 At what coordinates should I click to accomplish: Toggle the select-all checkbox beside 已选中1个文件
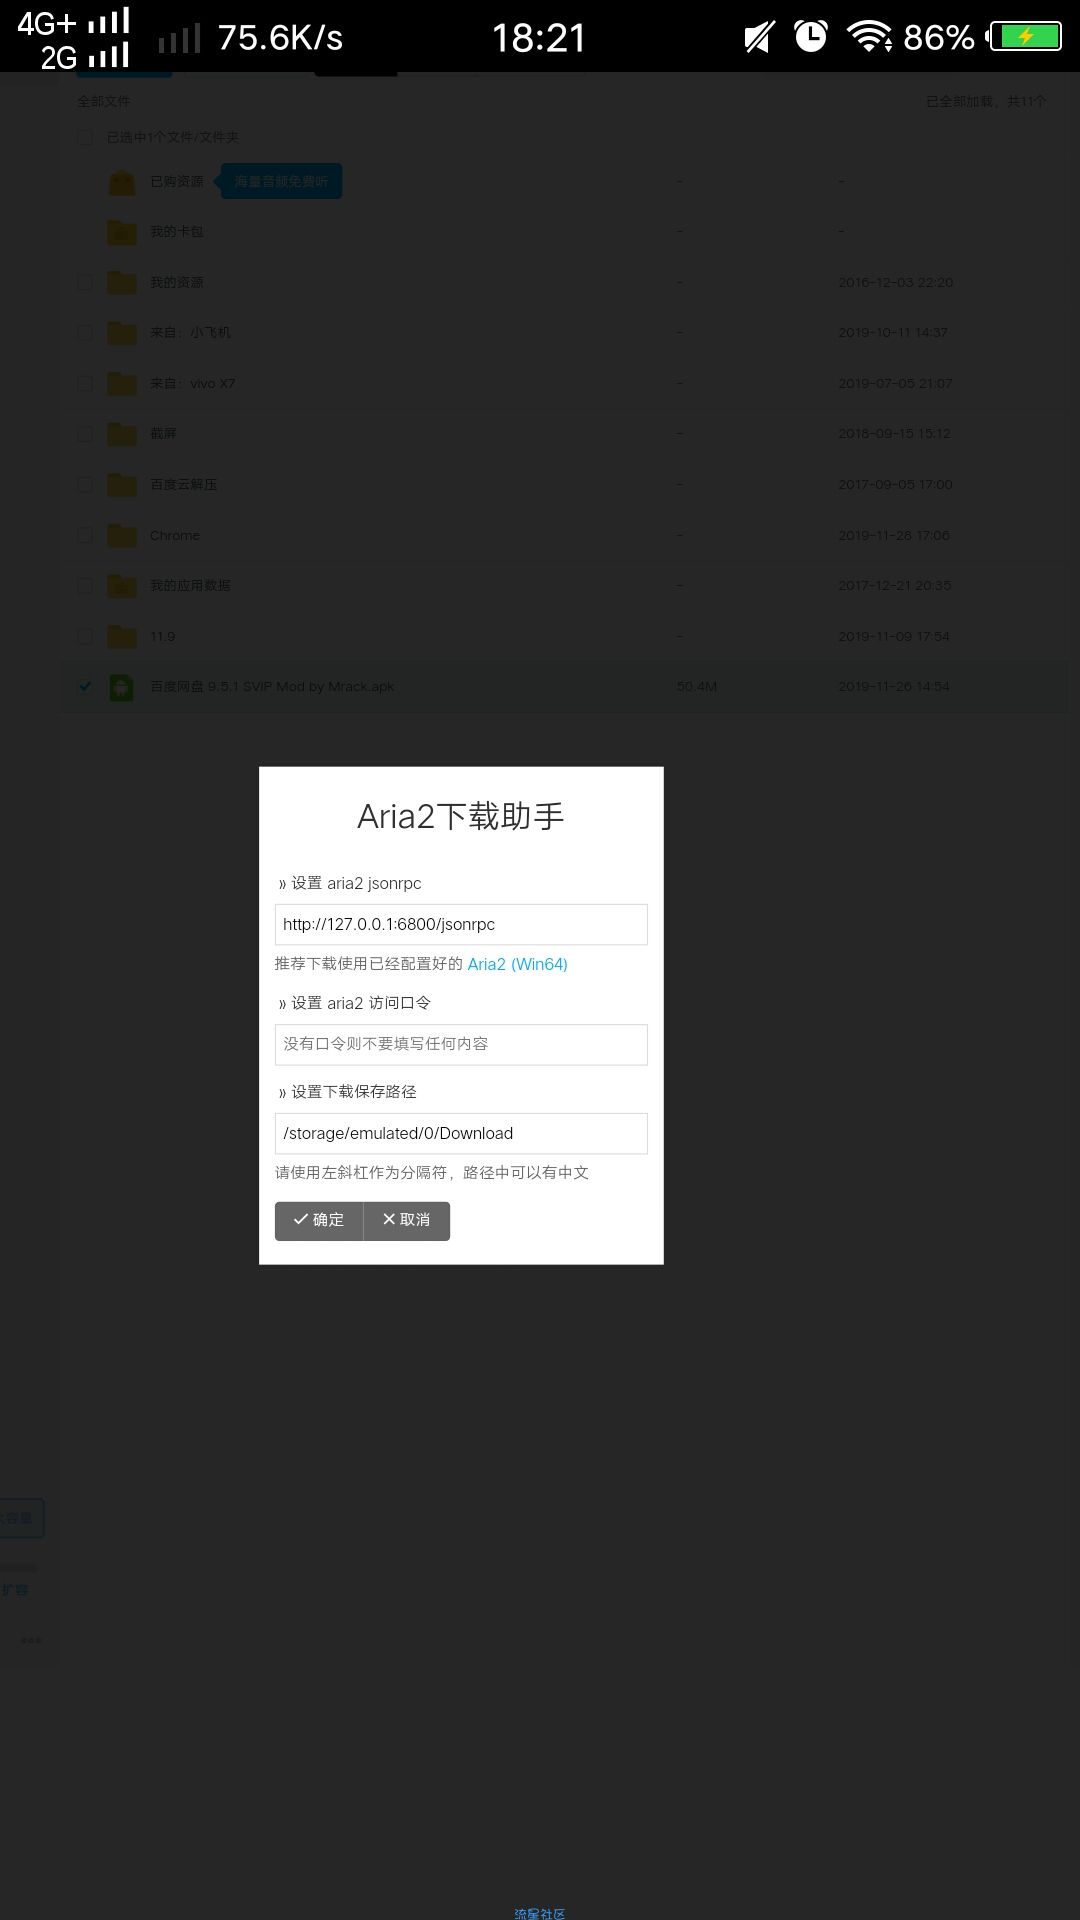pyautogui.click(x=85, y=137)
